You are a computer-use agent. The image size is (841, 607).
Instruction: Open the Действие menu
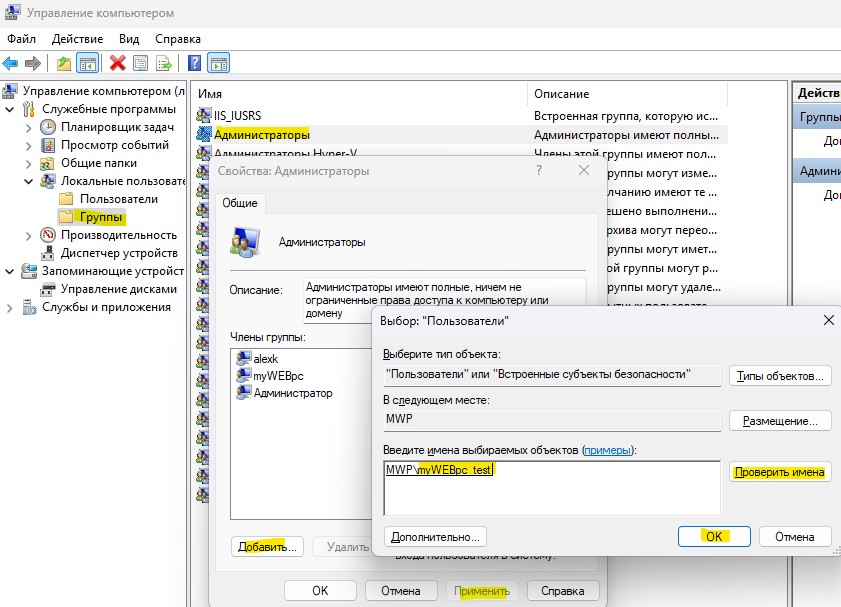tap(77, 39)
